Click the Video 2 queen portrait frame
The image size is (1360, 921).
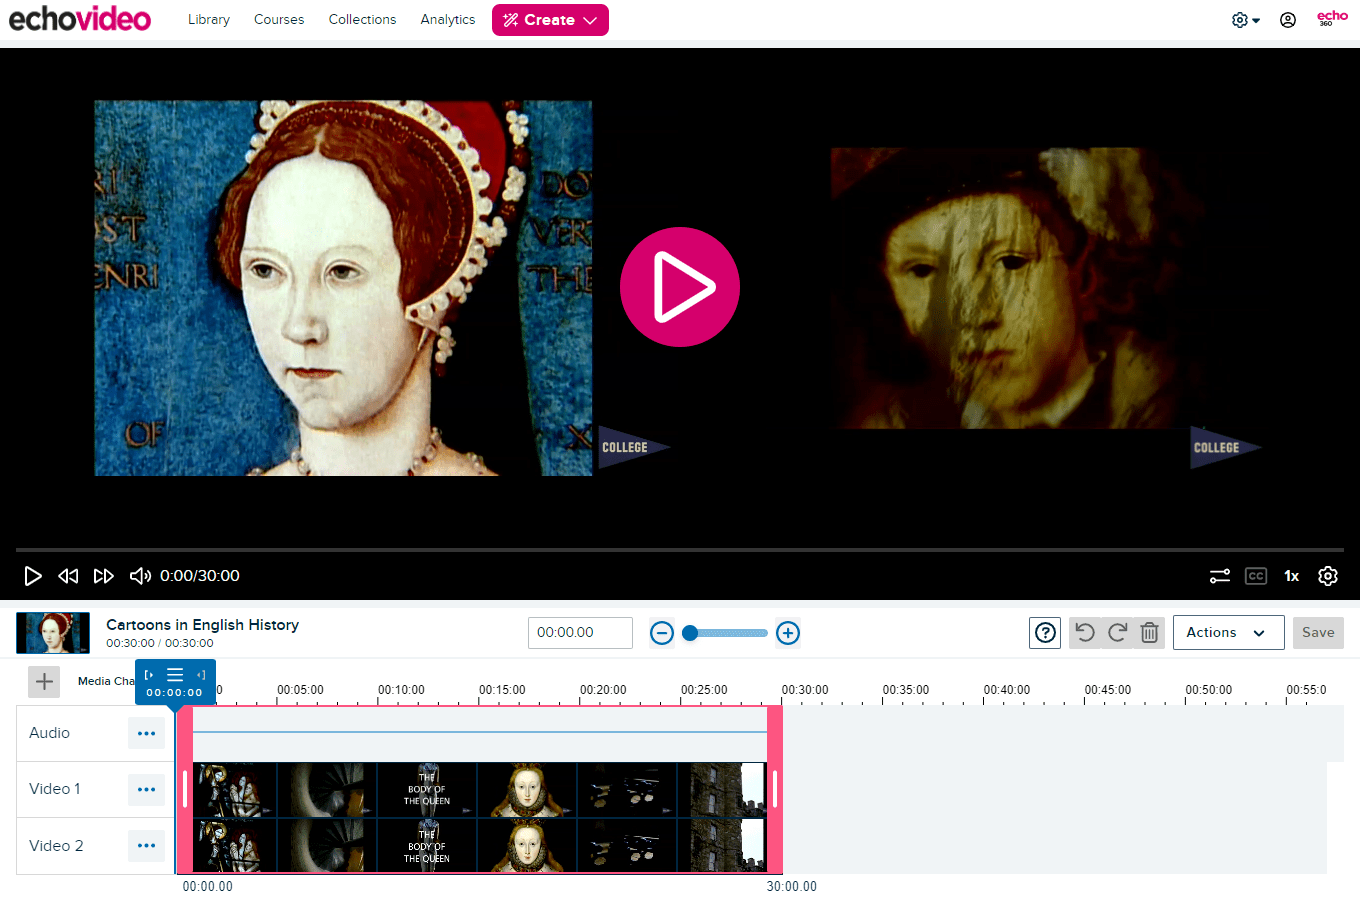pos(527,845)
